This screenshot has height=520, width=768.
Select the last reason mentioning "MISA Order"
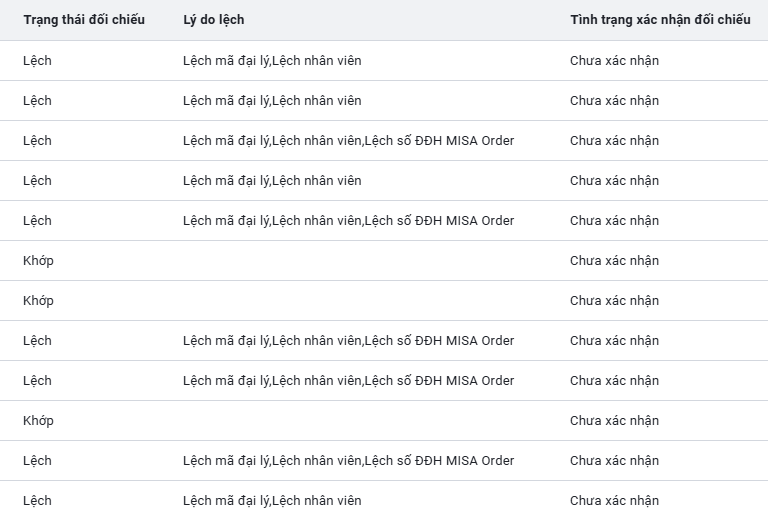click(348, 460)
